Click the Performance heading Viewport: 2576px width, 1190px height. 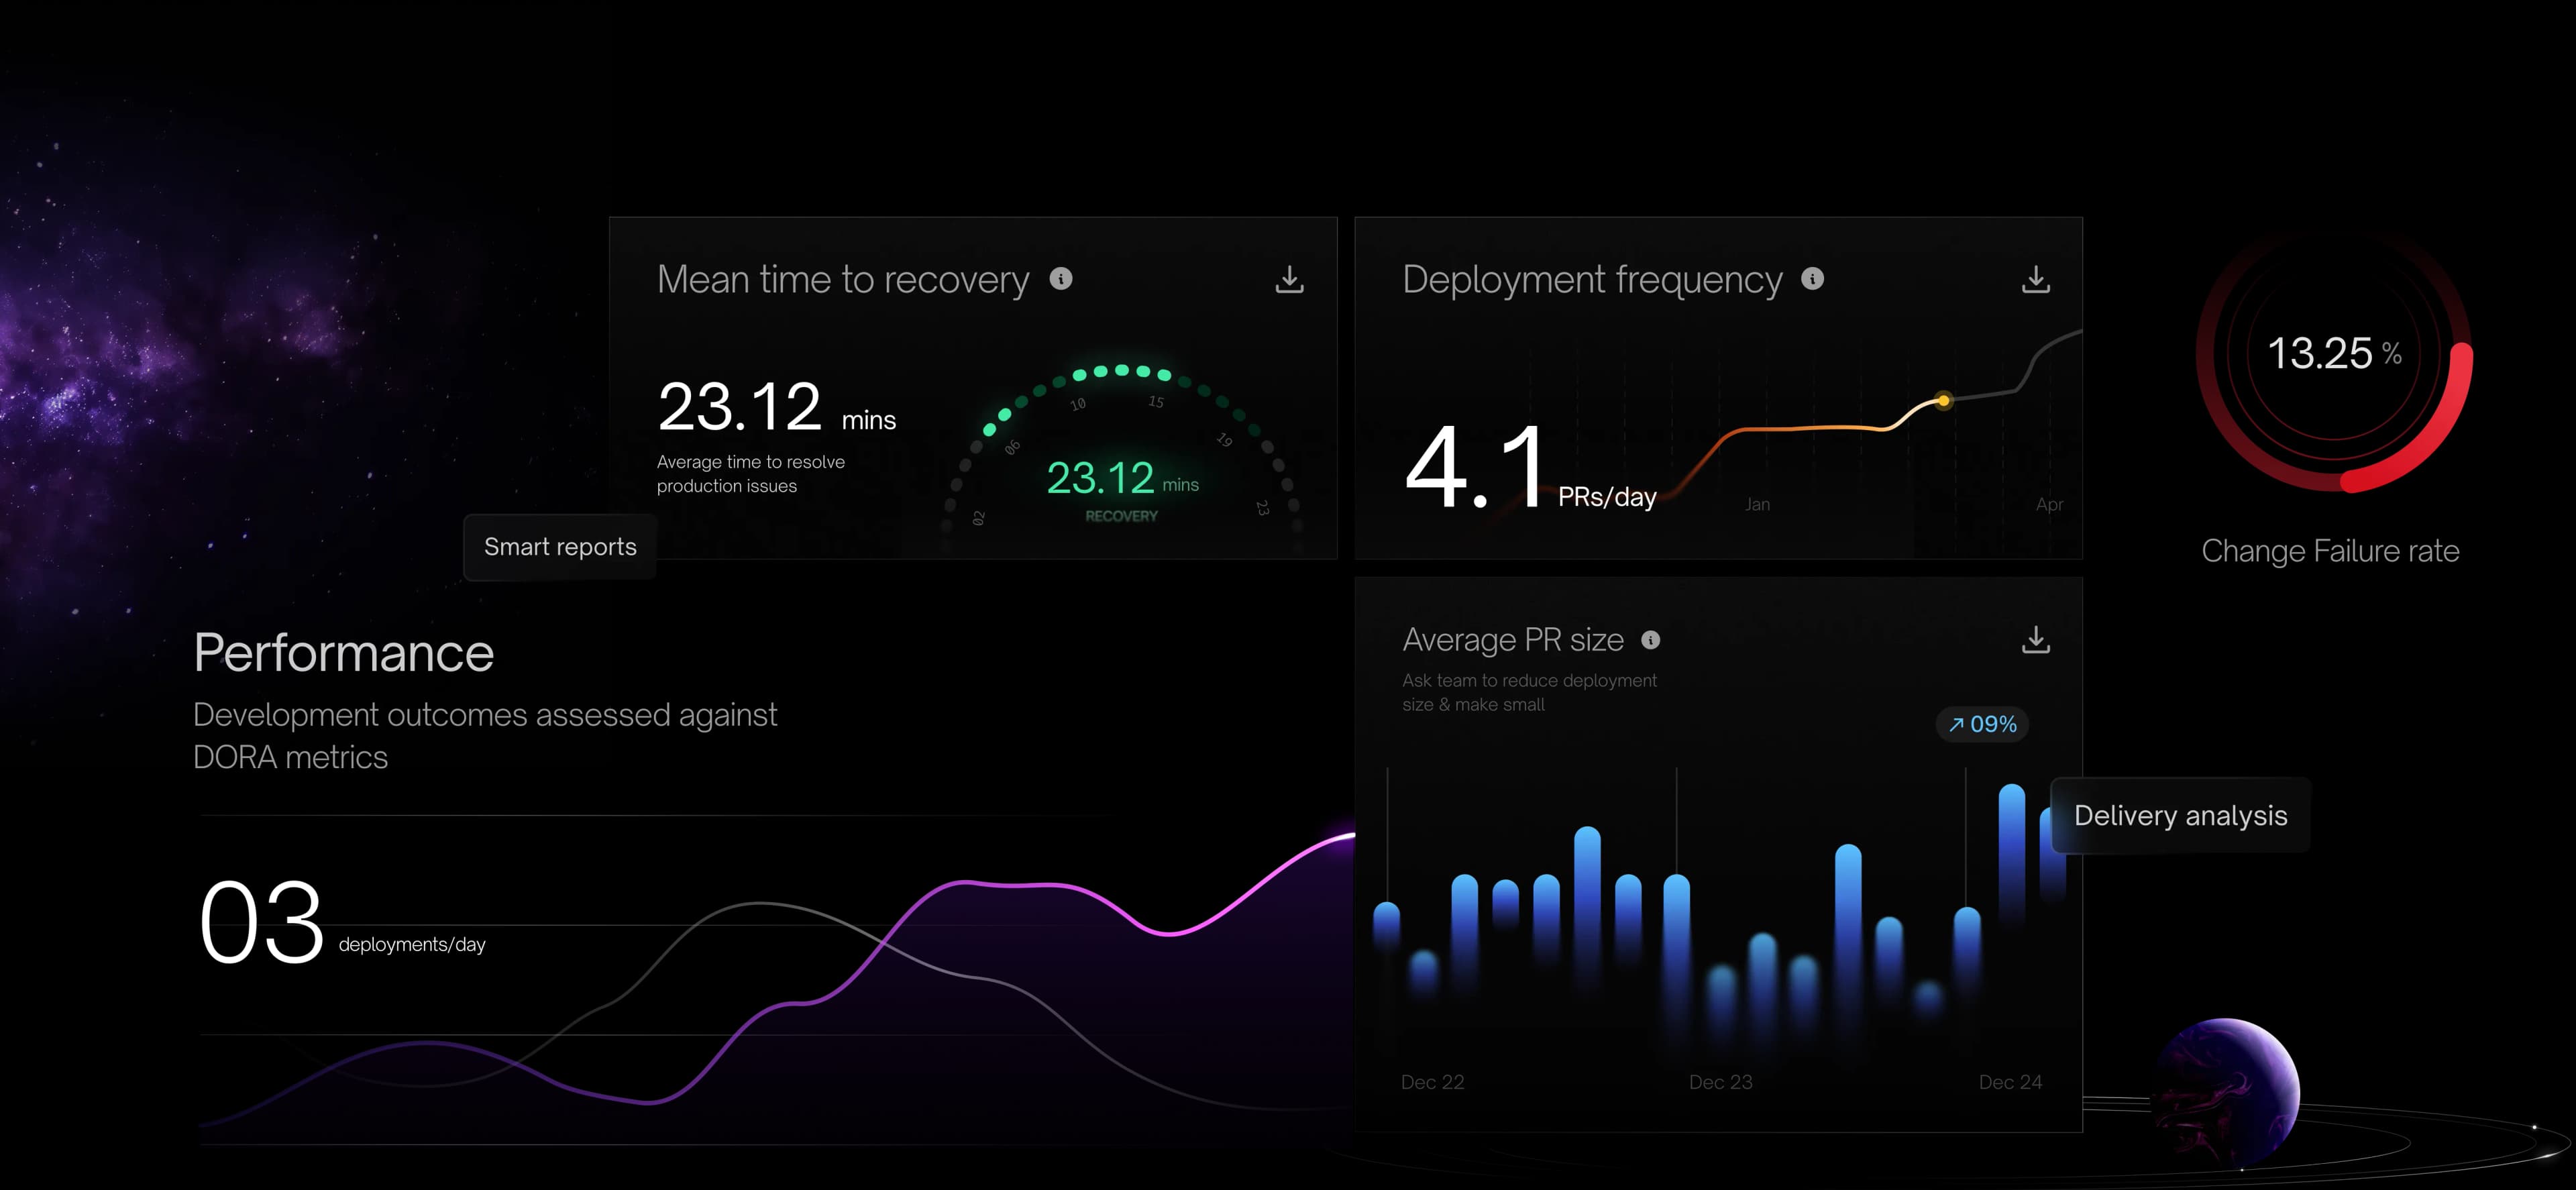(343, 653)
